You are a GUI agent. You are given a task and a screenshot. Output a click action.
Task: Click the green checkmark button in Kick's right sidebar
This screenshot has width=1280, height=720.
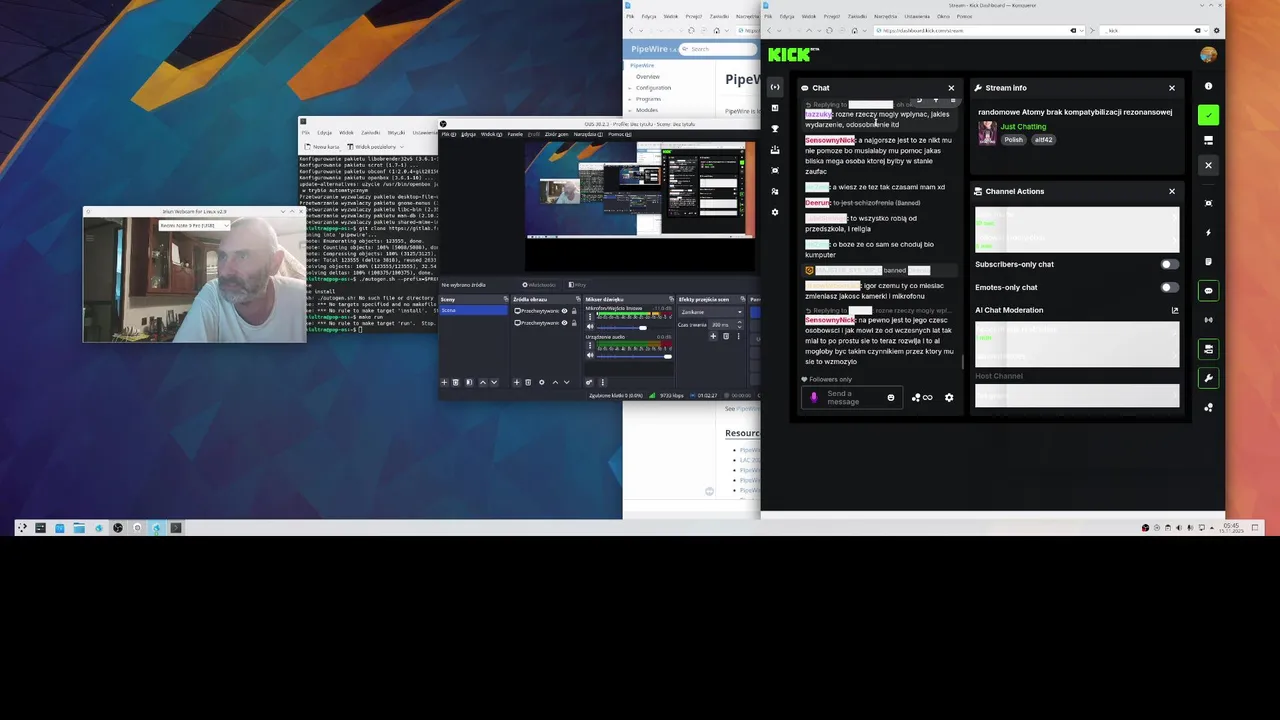coord(1208,115)
